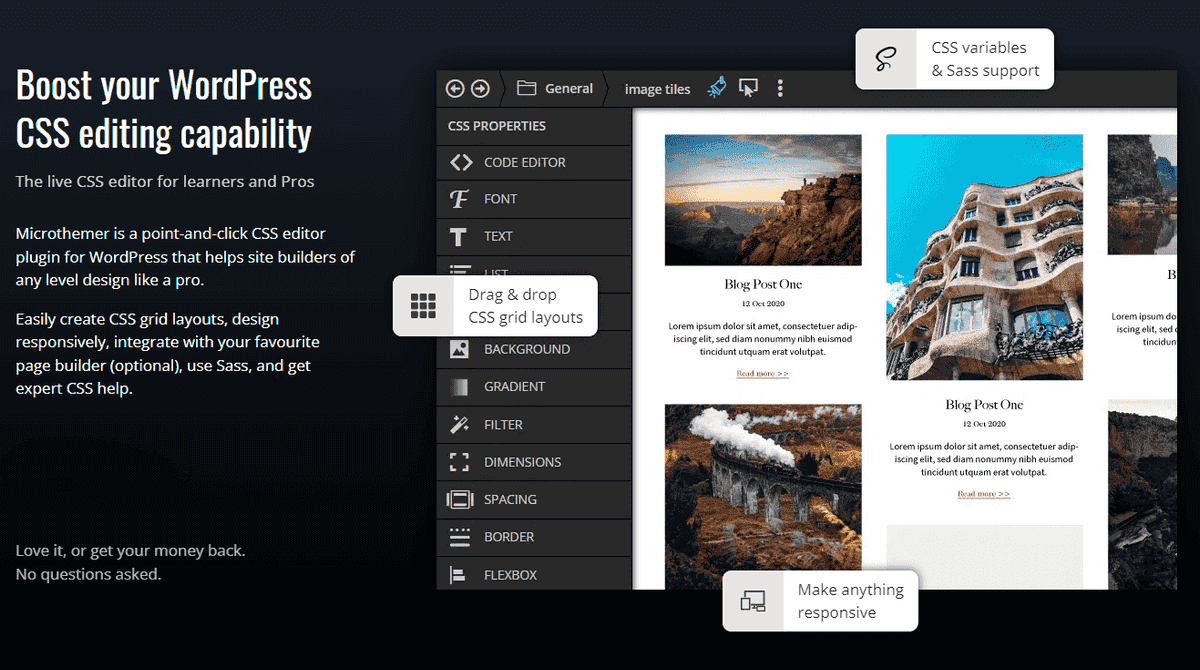
Task: Click the forward arrow navigation icon
Action: tap(480, 89)
